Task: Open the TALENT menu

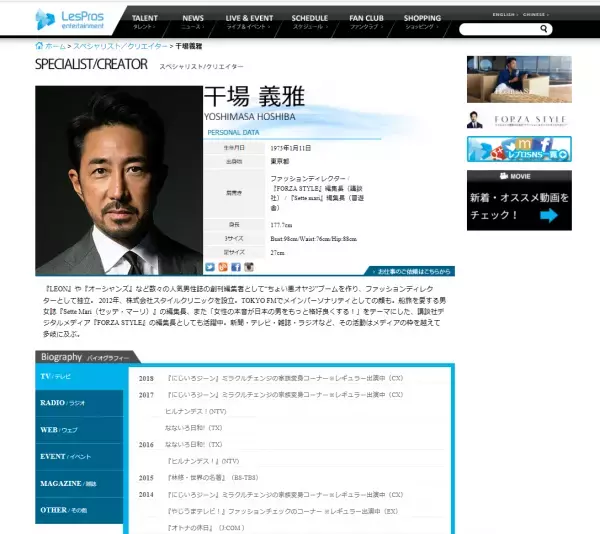Action: [x=144, y=22]
